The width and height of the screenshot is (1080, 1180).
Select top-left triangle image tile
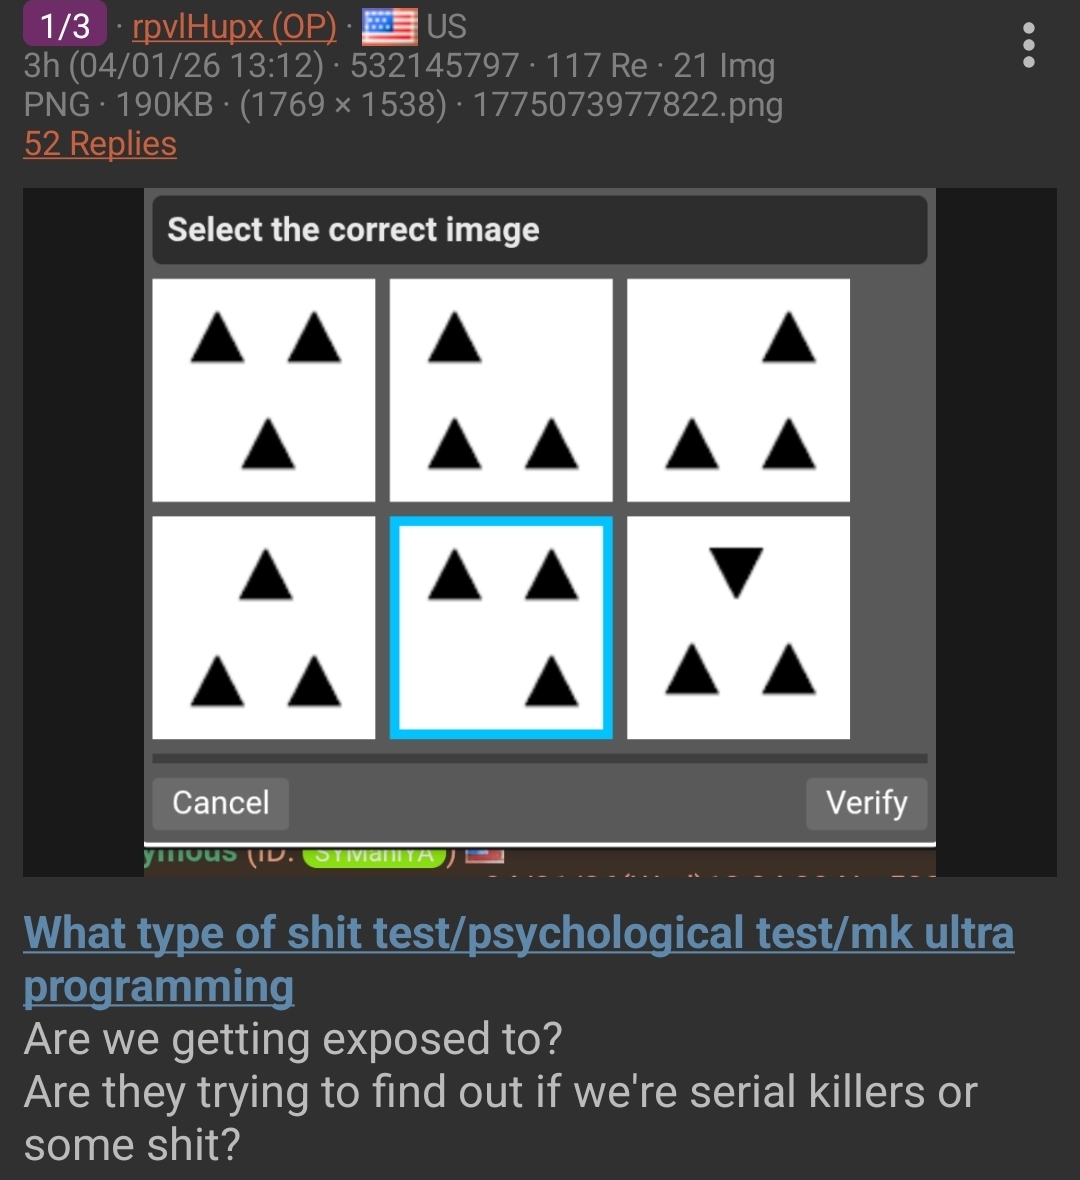coord(263,390)
